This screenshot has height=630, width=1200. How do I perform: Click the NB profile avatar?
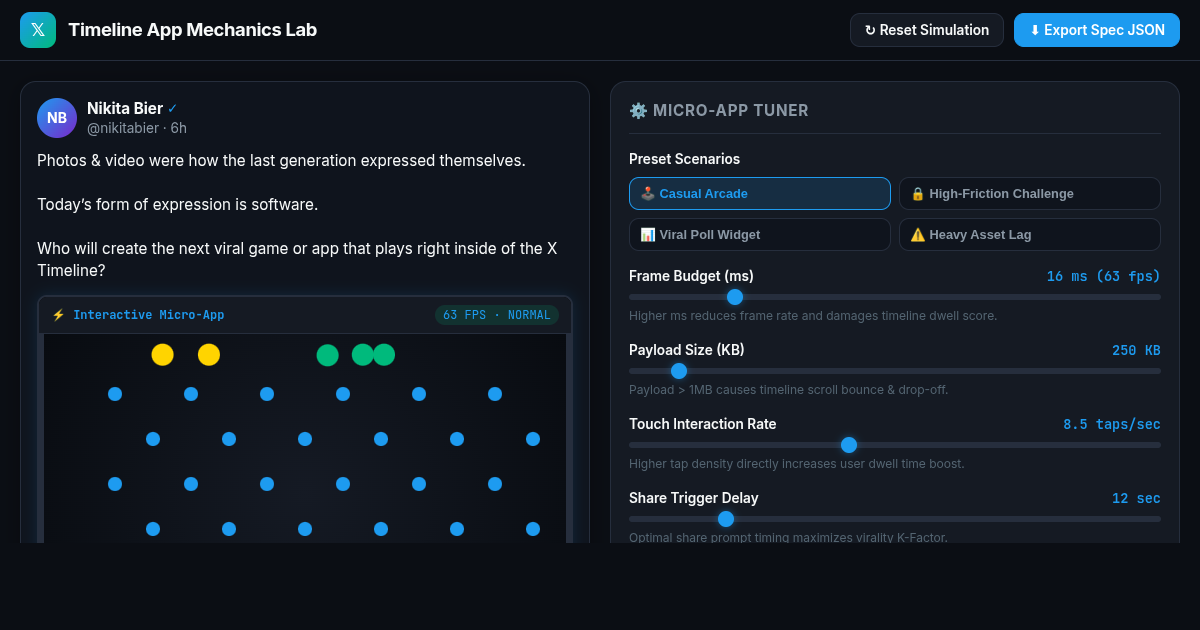point(57,118)
